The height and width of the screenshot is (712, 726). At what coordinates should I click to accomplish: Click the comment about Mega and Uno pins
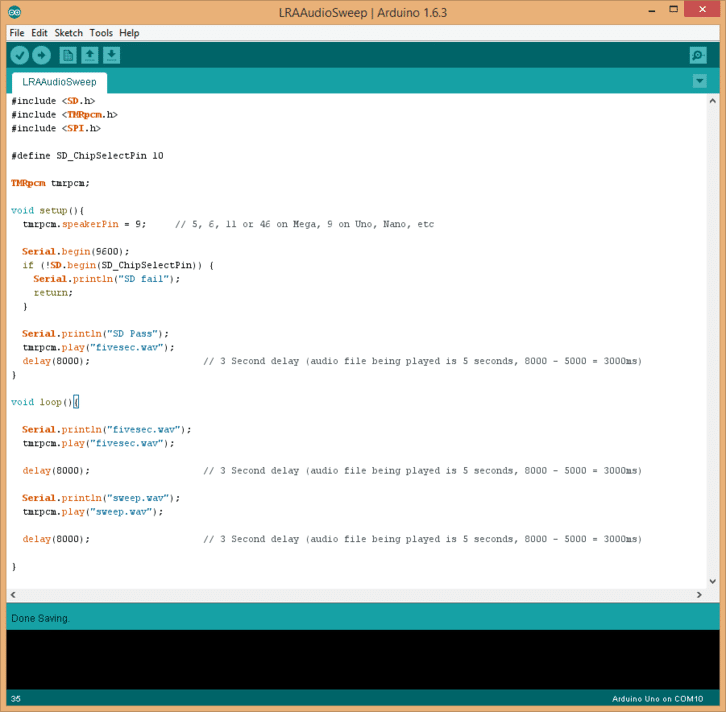point(305,224)
